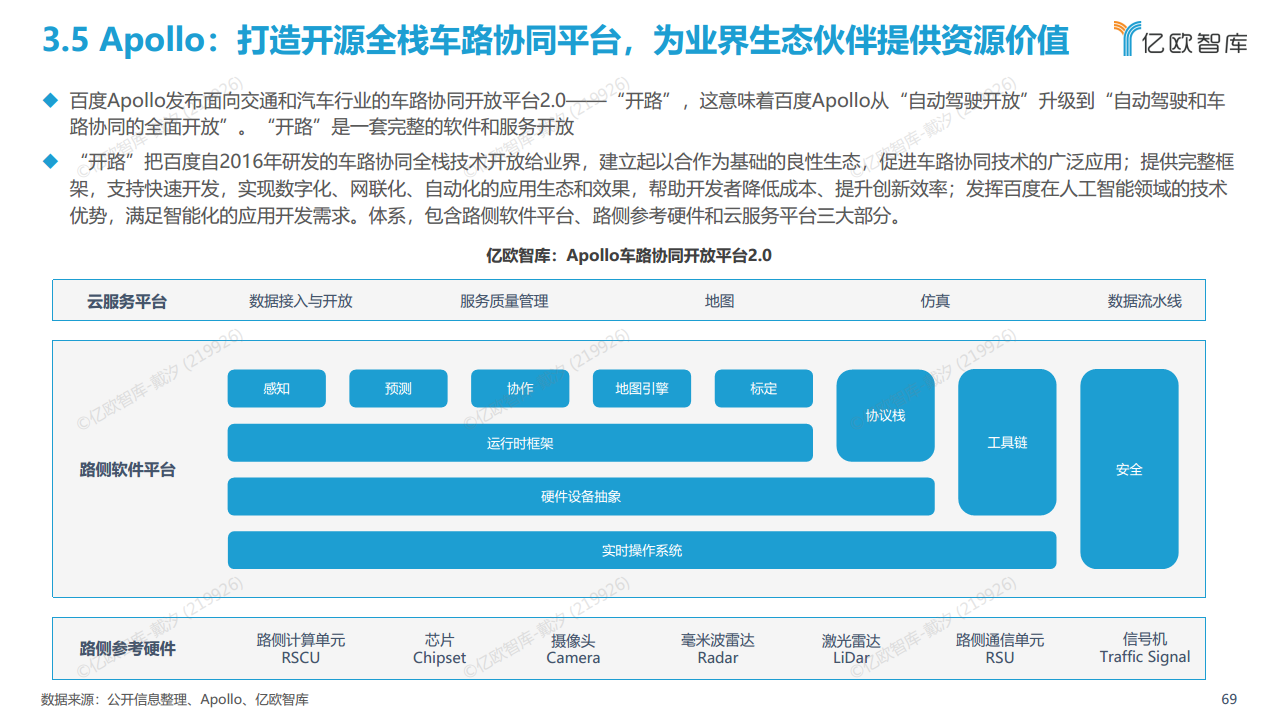Select the 地图引擎 block

click(x=642, y=388)
